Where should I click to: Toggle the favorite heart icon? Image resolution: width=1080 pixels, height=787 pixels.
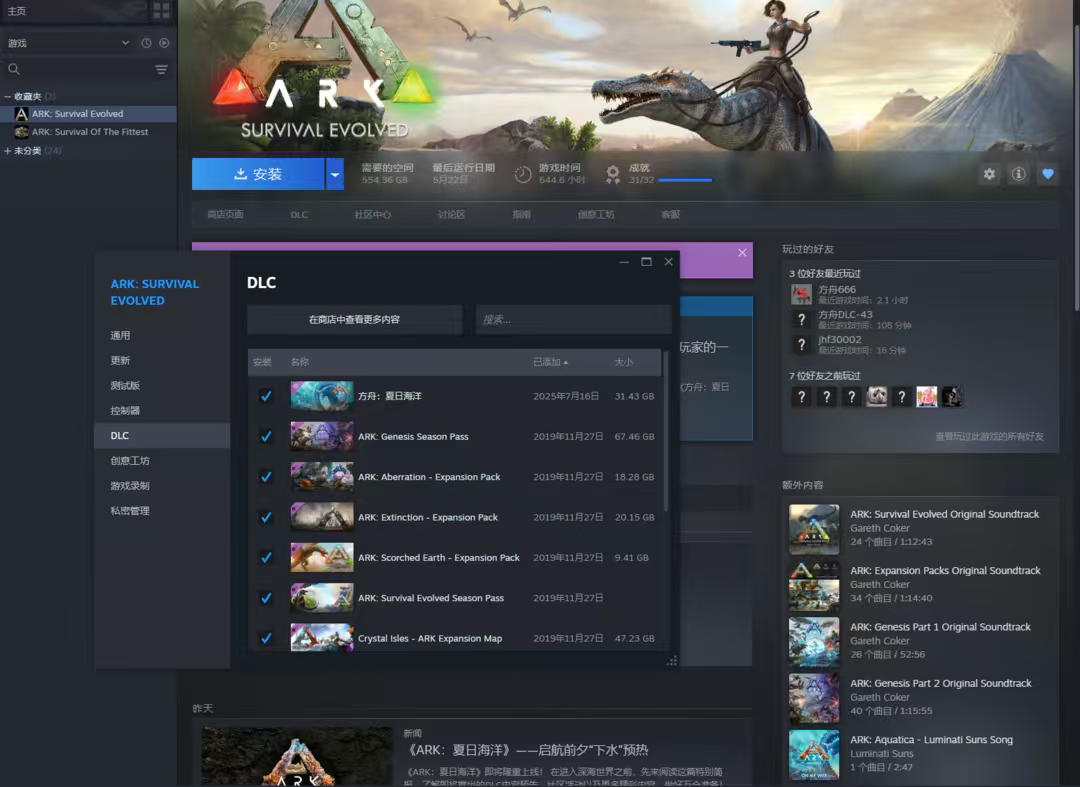click(1048, 174)
